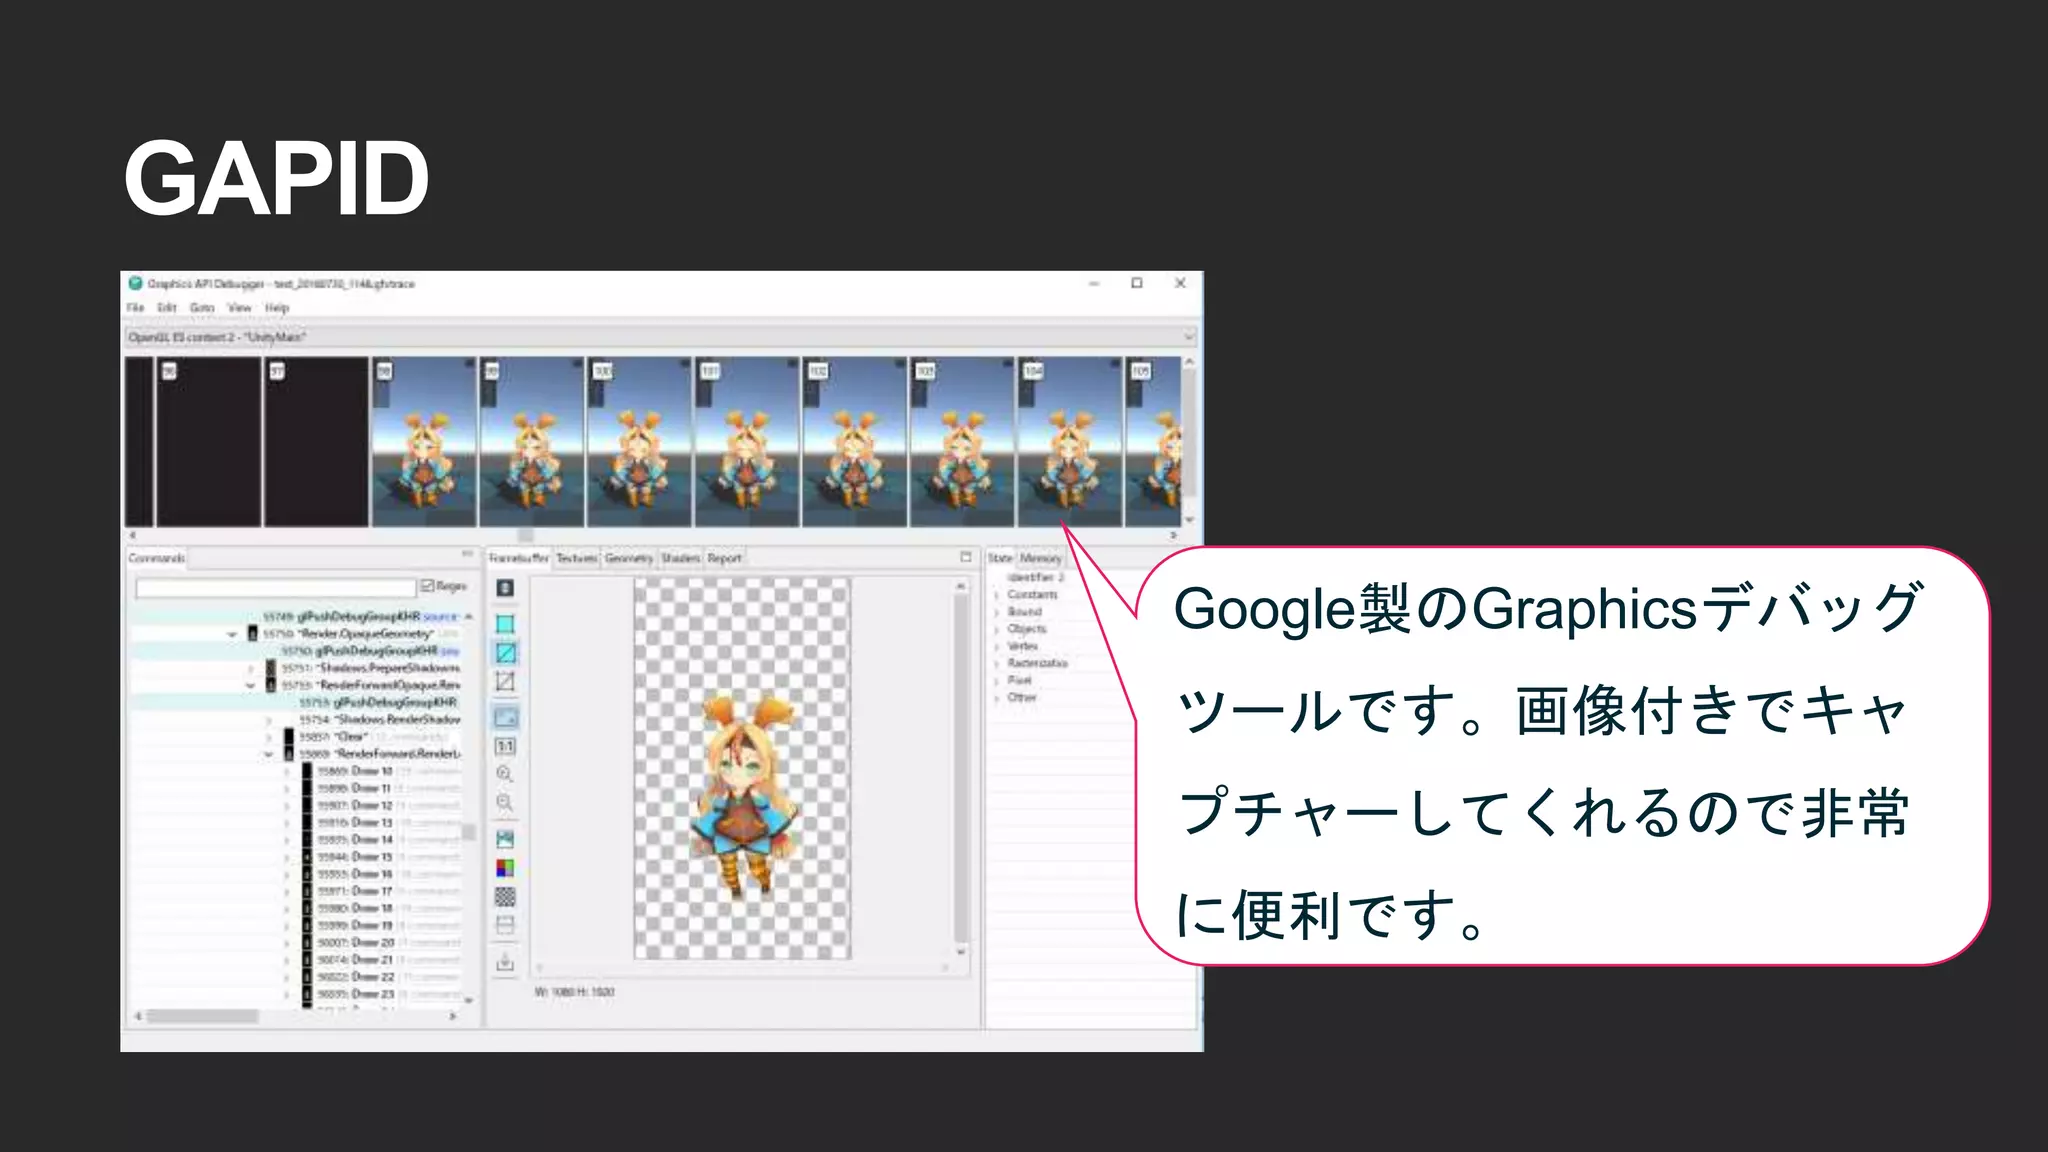Select the Vertex state node
This screenshot has height=1152, width=2048.
1022,646
